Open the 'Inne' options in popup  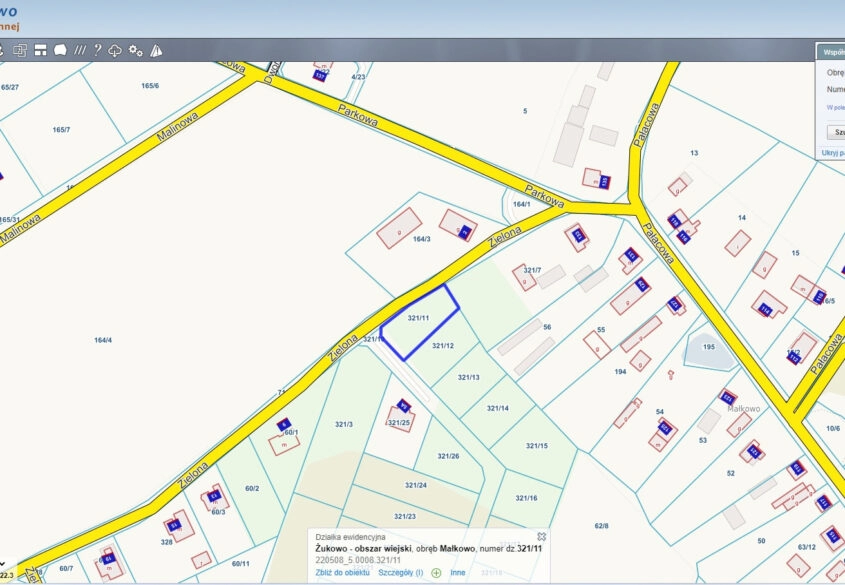click(458, 573)
